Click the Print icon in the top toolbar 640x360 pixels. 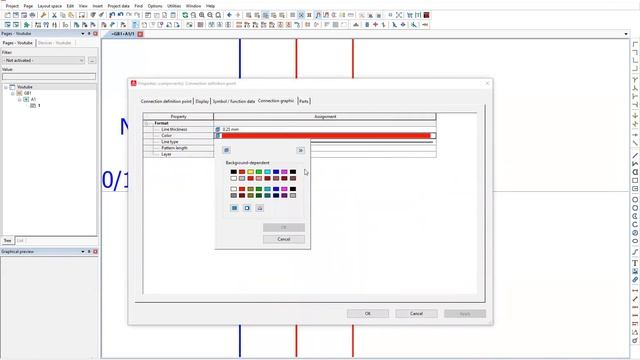pos(33,15)
